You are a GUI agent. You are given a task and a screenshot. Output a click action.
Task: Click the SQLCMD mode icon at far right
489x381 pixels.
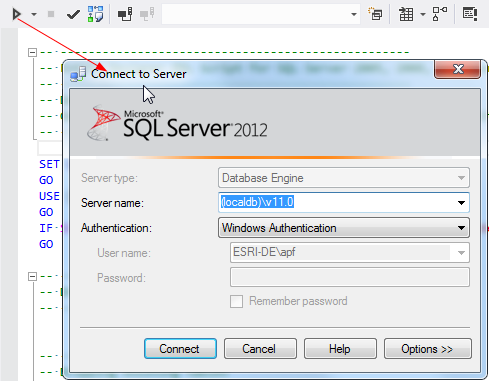pyautogui.click(x=470, y=14)
